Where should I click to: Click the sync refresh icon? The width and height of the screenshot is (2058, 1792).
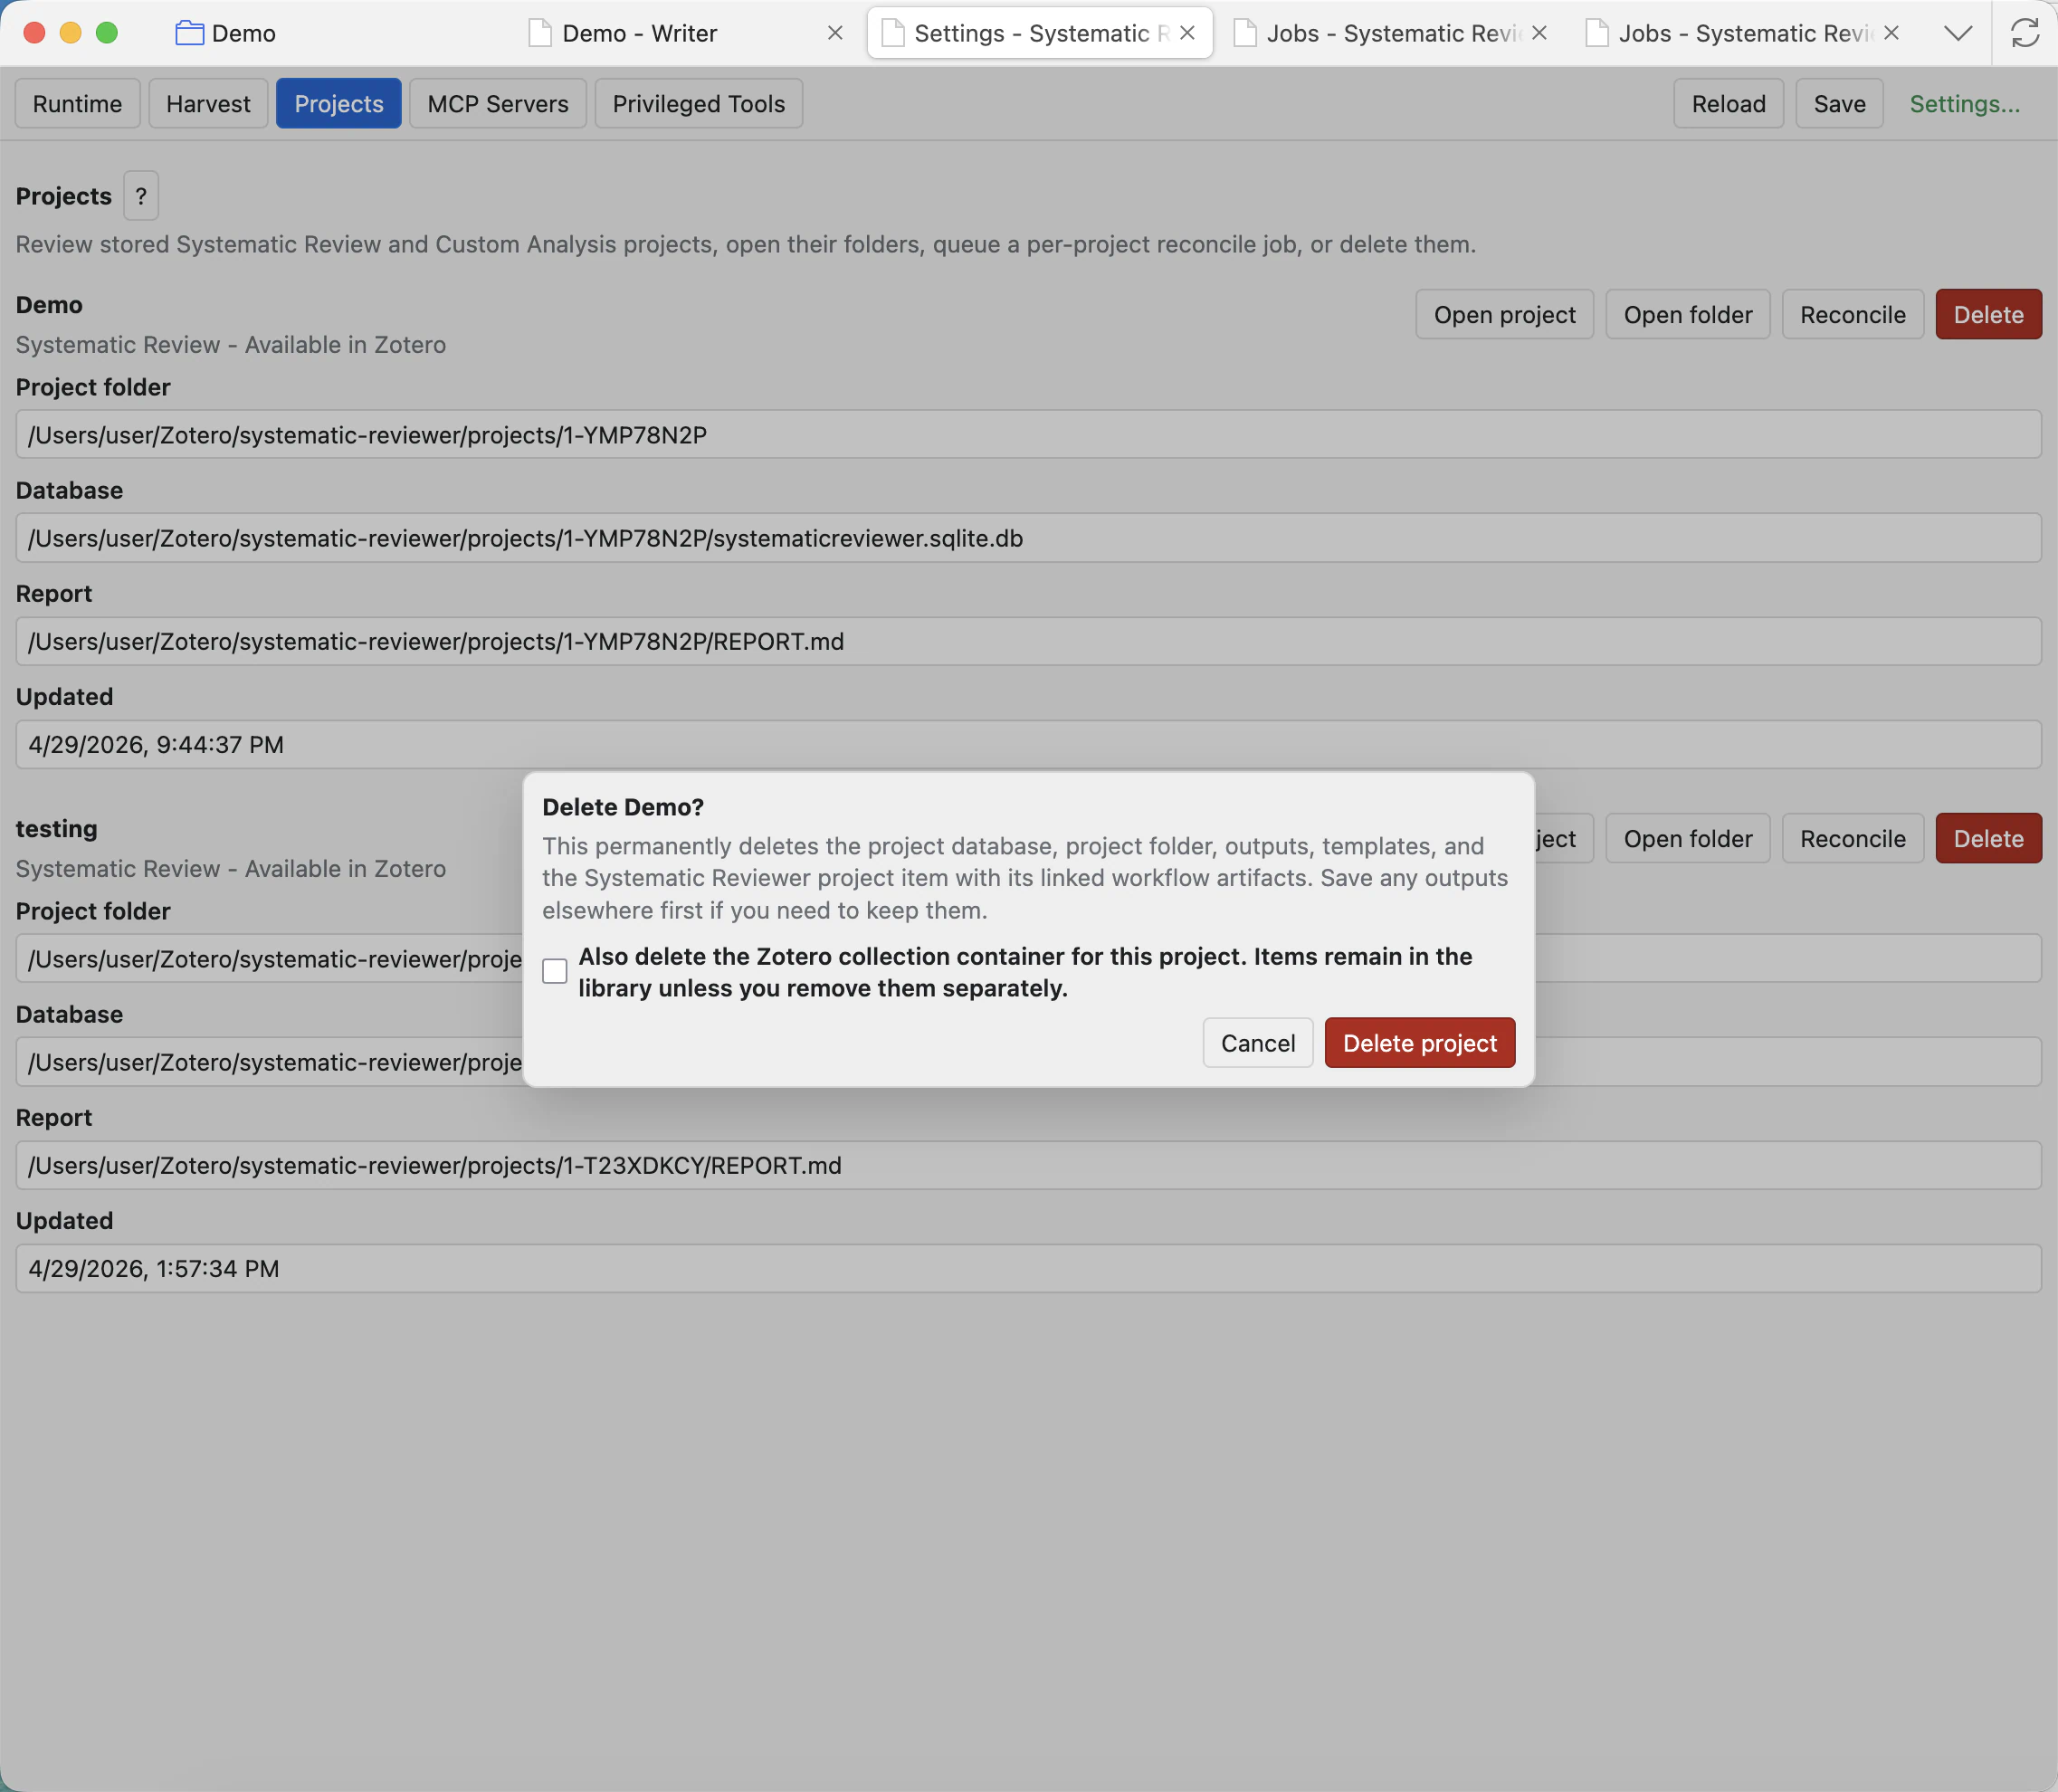point(2024,33)
